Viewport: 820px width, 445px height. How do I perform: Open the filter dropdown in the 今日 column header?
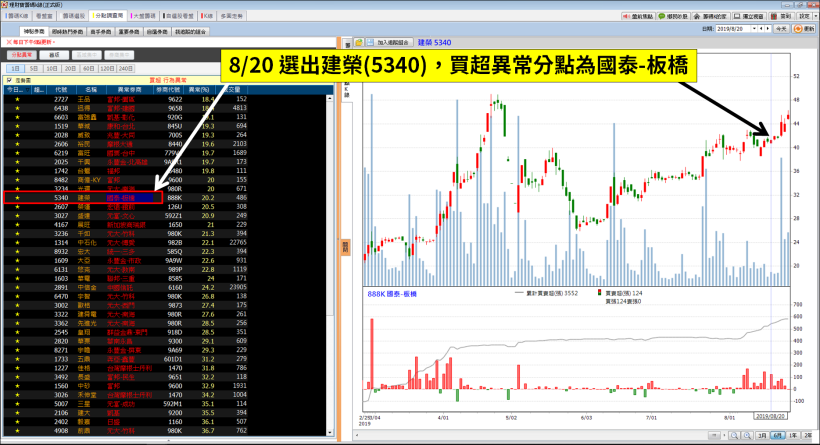[x=28, y=90]
